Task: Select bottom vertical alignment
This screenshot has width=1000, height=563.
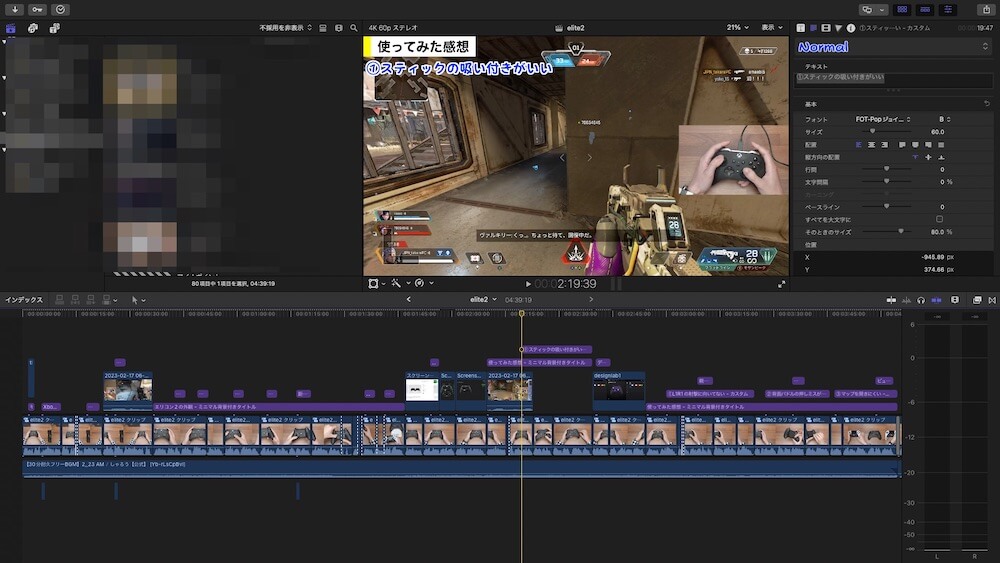Action: pos(941,157)
